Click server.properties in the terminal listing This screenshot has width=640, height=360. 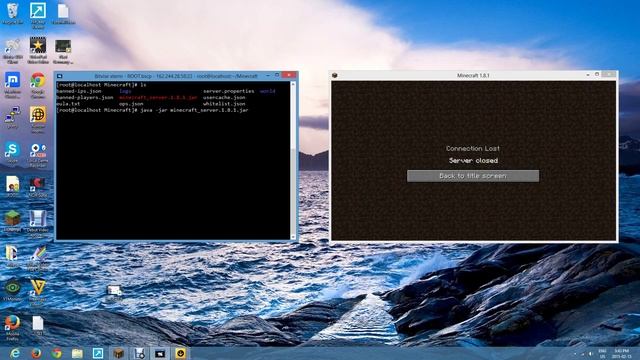(229, 91)
